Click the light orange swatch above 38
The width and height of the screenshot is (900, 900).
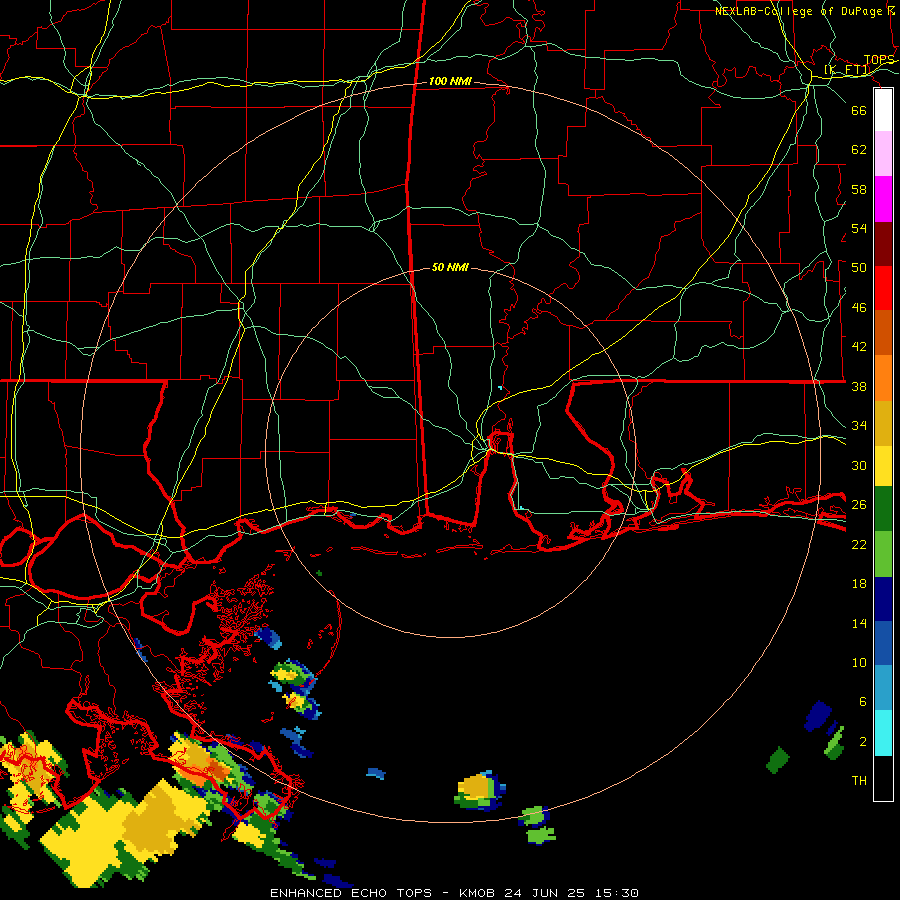click(883, 378)
